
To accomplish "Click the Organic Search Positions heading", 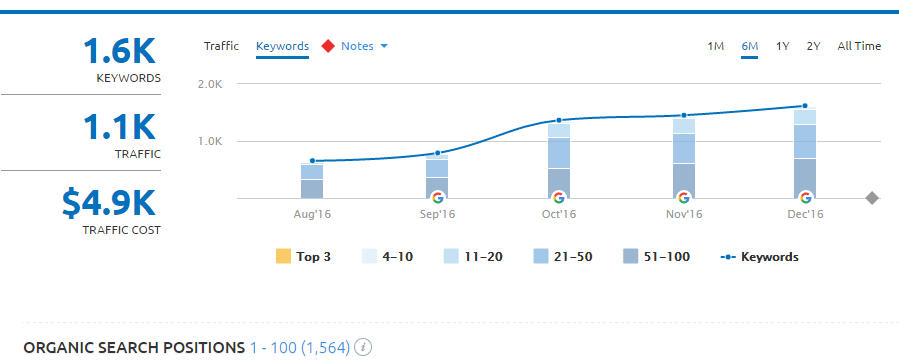I will [x=134, y=348].
